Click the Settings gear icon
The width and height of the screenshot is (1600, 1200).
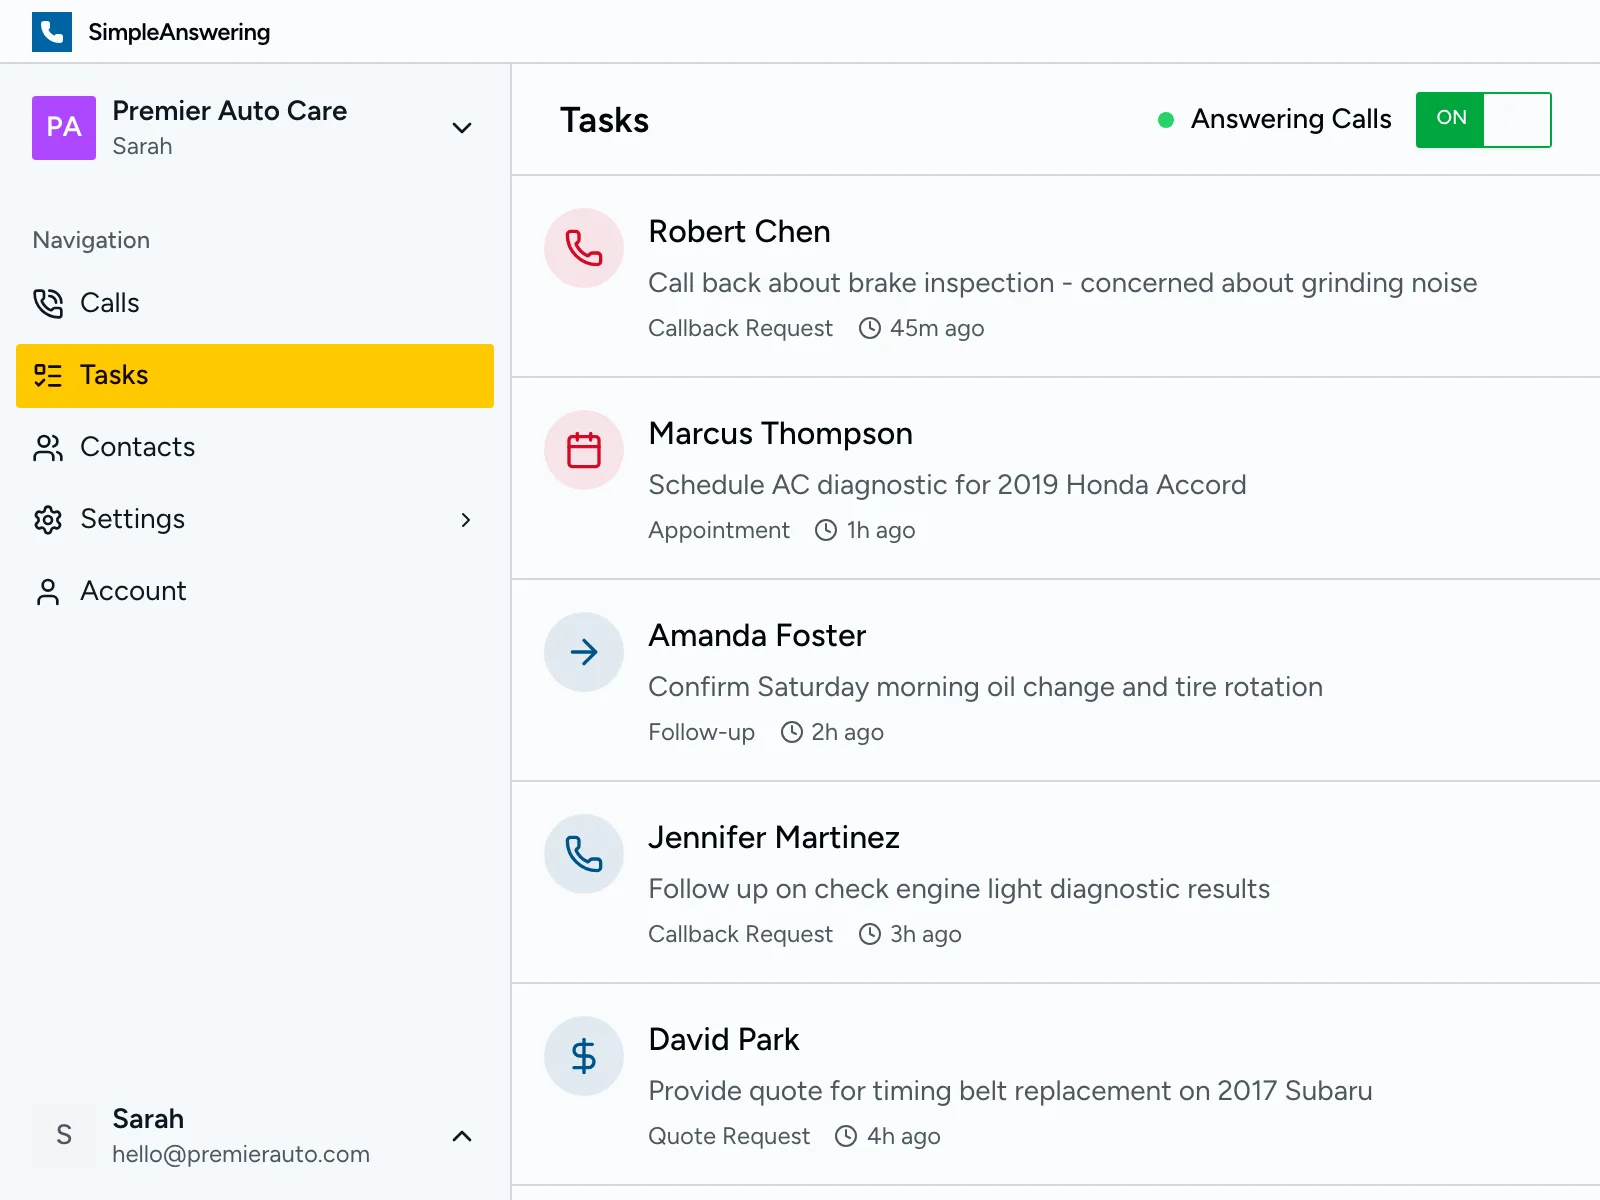click(x=48, y=519)
